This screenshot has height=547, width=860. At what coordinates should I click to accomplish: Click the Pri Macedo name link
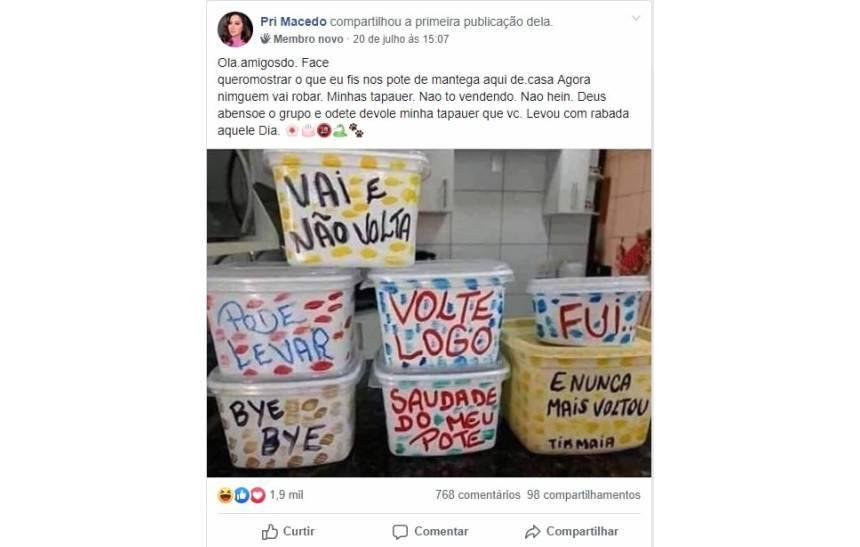pyautogui.click(x=293, y=22)
